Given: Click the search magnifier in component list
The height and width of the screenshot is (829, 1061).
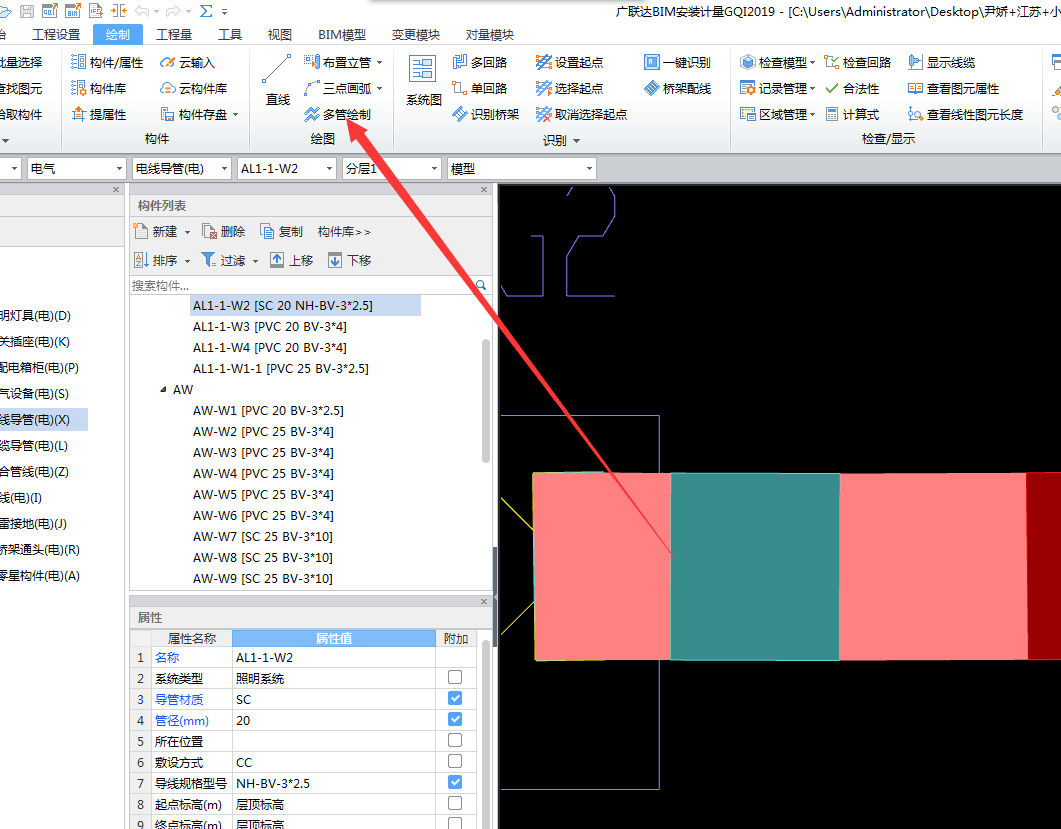Looking at the screenshot, I should coord(481,285).
